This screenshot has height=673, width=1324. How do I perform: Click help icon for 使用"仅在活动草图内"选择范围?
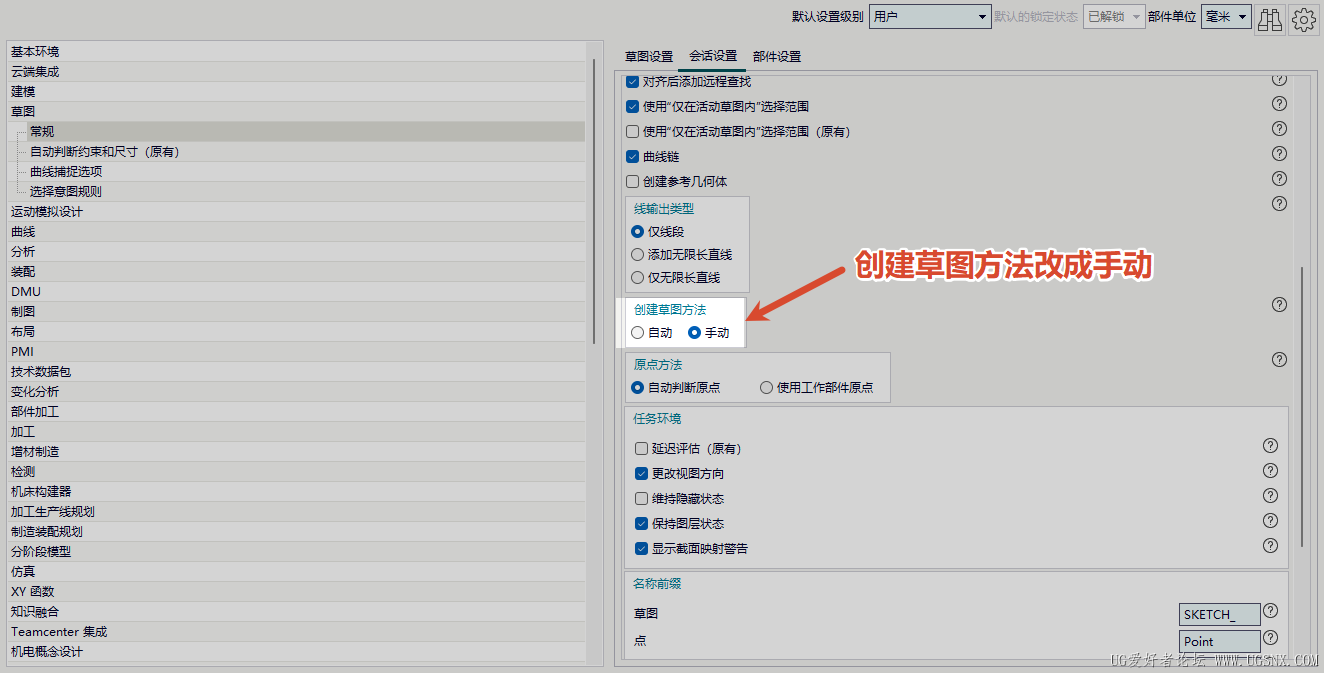pyautogui.click(x=1279, y=104)
